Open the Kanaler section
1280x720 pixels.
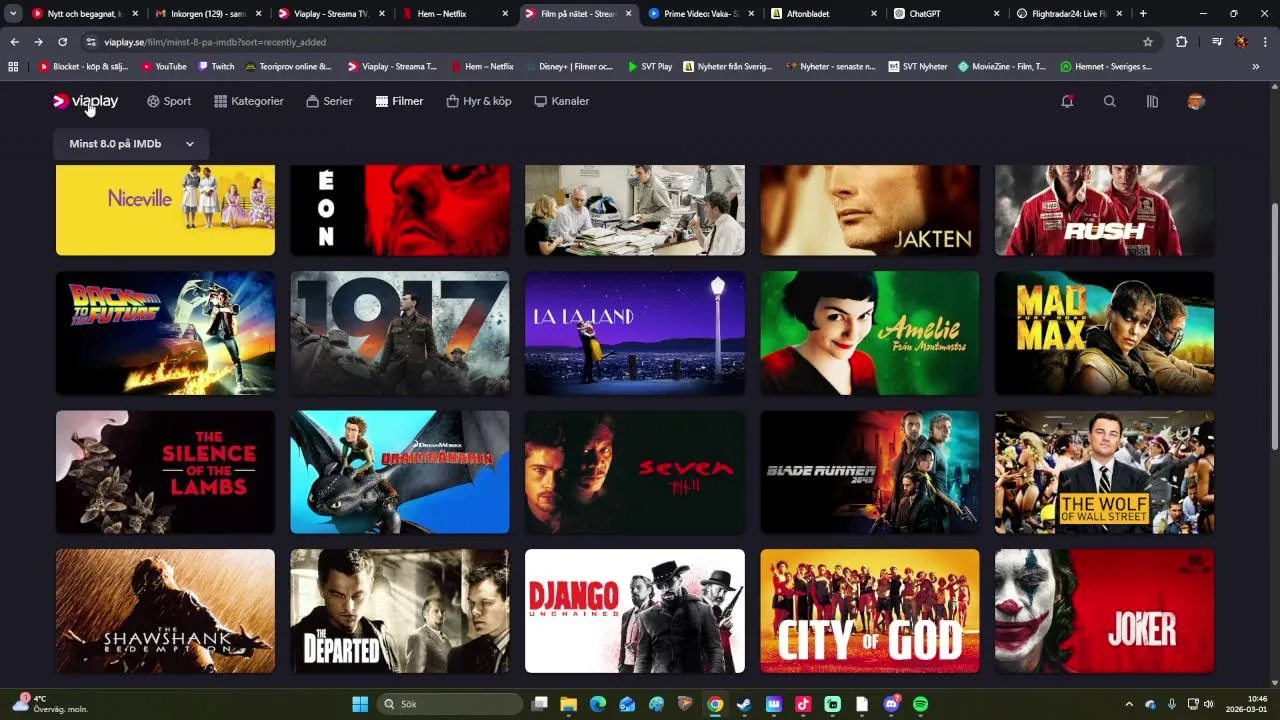(562, 101)
